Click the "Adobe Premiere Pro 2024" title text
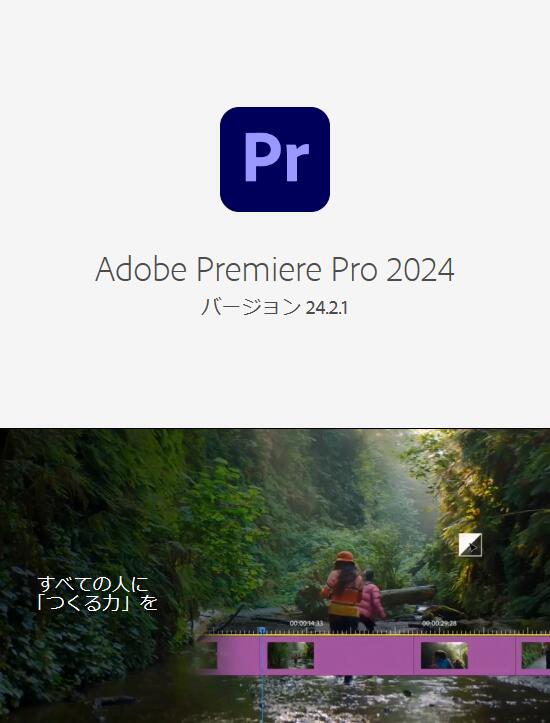The width and height of the screenshot is (550, 723). point(275,269)
